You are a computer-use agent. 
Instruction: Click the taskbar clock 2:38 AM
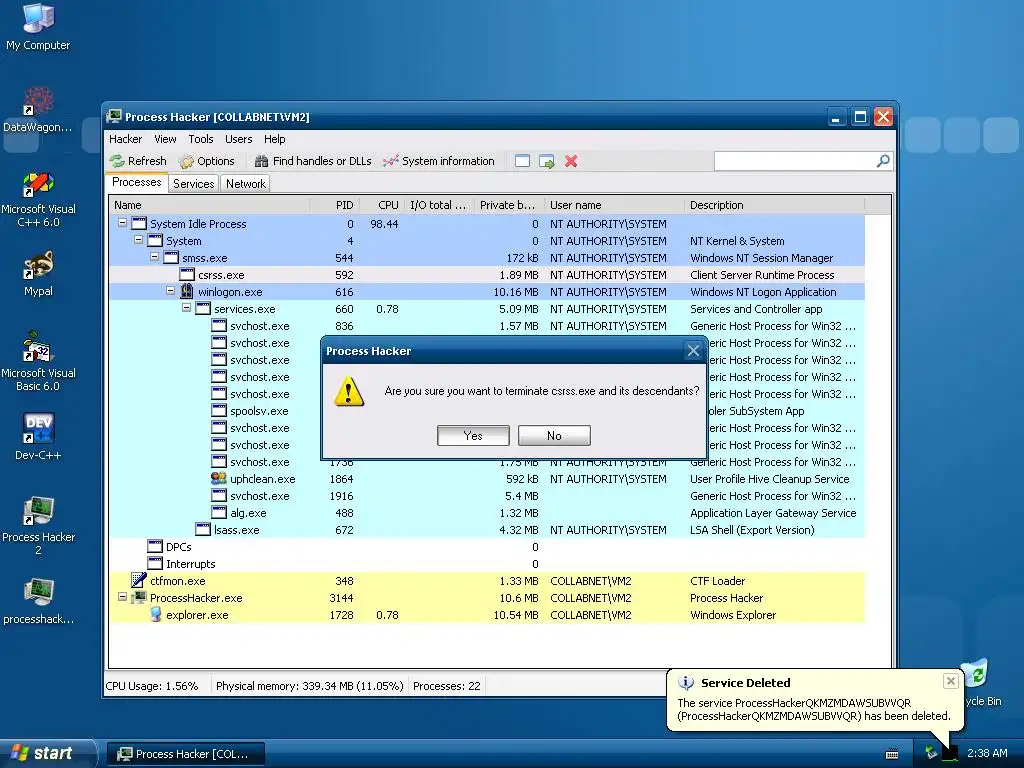tap(987, 753)
